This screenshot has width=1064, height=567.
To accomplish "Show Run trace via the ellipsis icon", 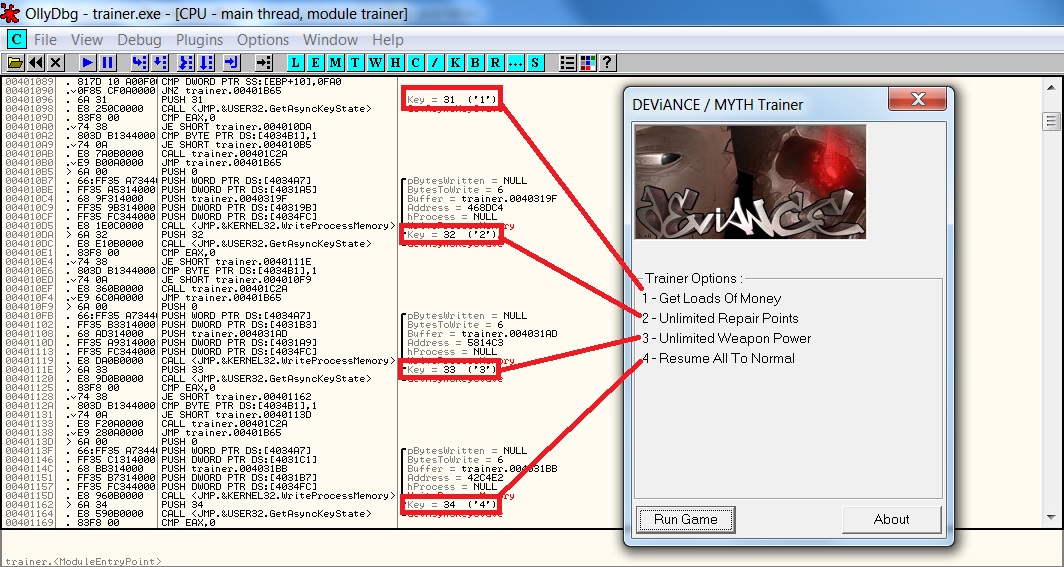I will point(516,62).
